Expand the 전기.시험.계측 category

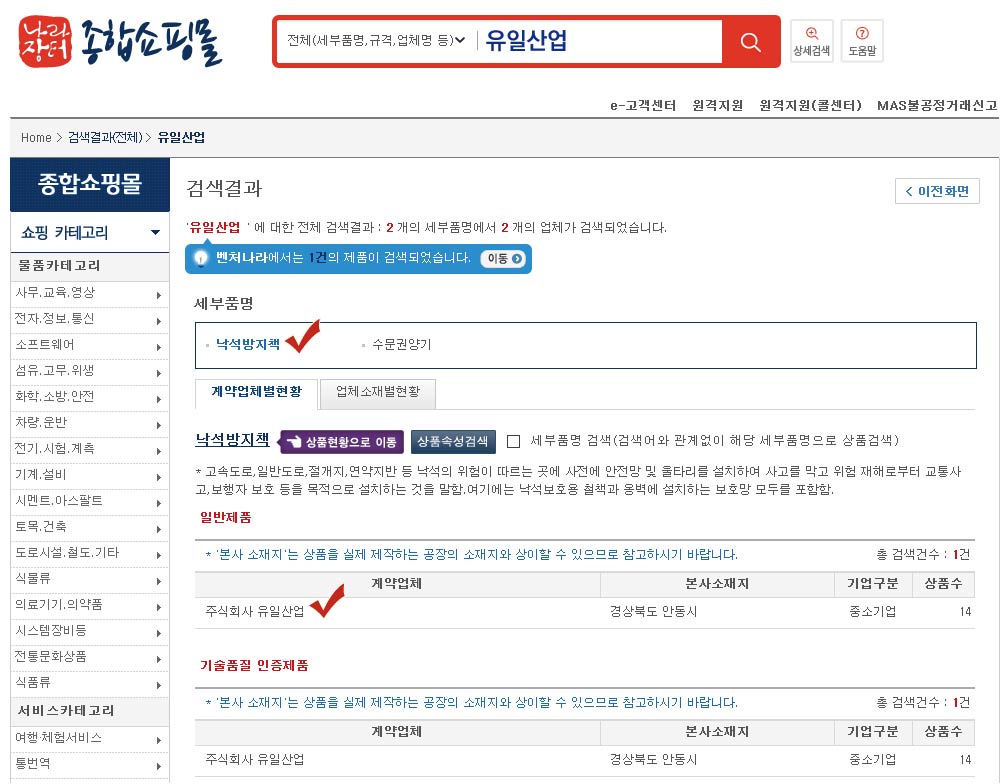point(90,449)
